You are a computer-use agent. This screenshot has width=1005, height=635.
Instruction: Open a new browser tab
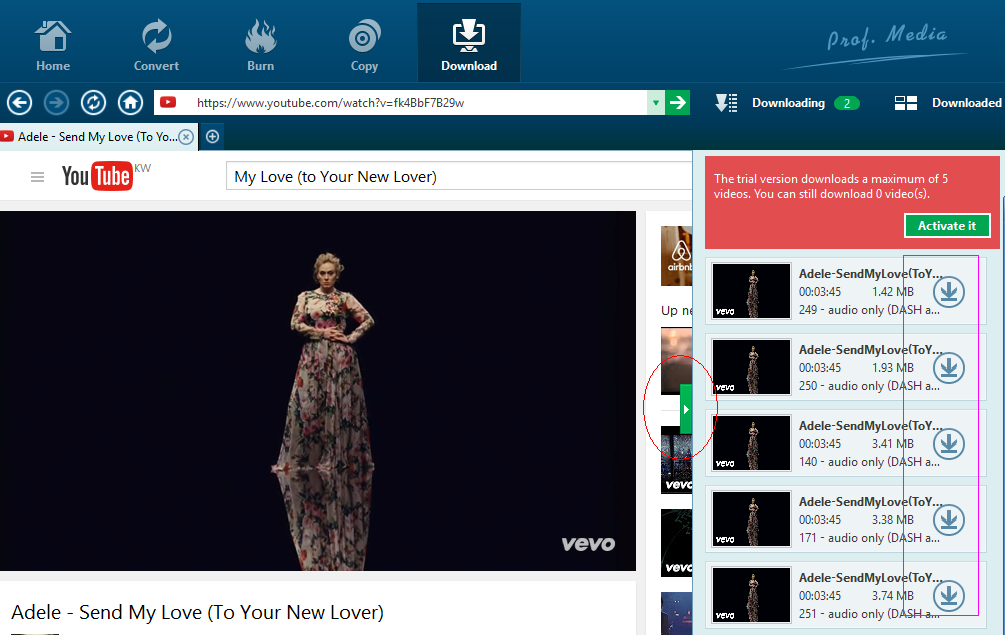click(213, 136)
